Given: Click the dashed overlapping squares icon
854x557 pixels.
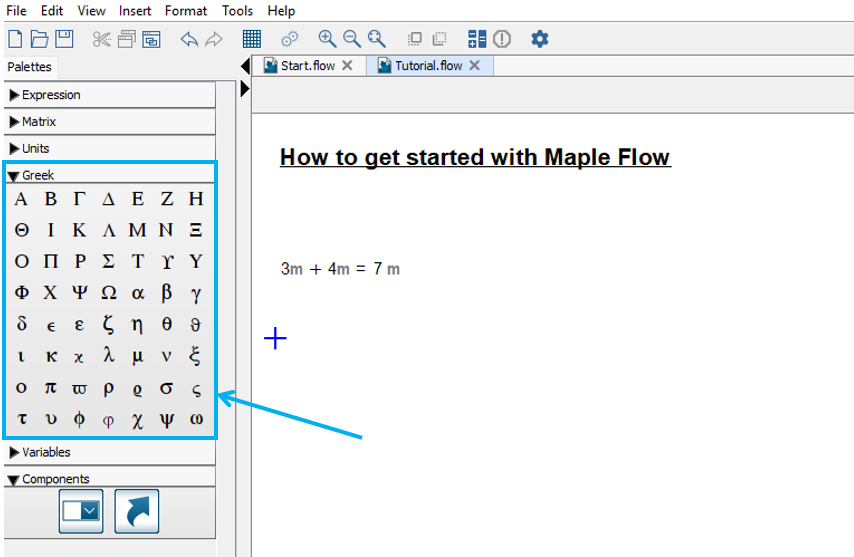Looking at the screenshot, I should pos(439,39).
